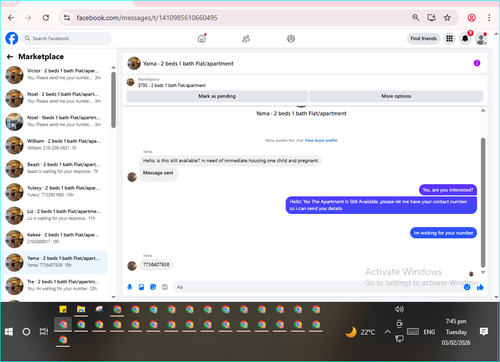The height and width of the screenshot is (362, 500).
Task: Click the address bar URL
Action: coord(147,18)
